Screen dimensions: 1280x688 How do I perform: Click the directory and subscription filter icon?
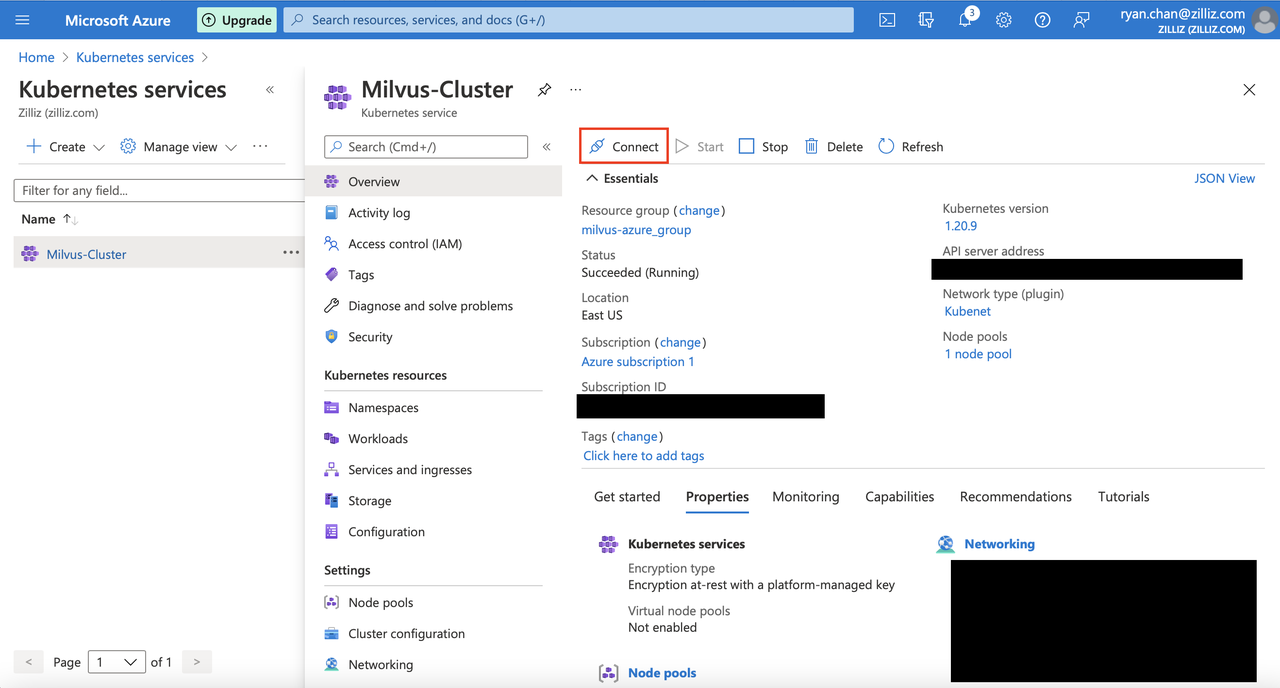[x=926, y=20]
